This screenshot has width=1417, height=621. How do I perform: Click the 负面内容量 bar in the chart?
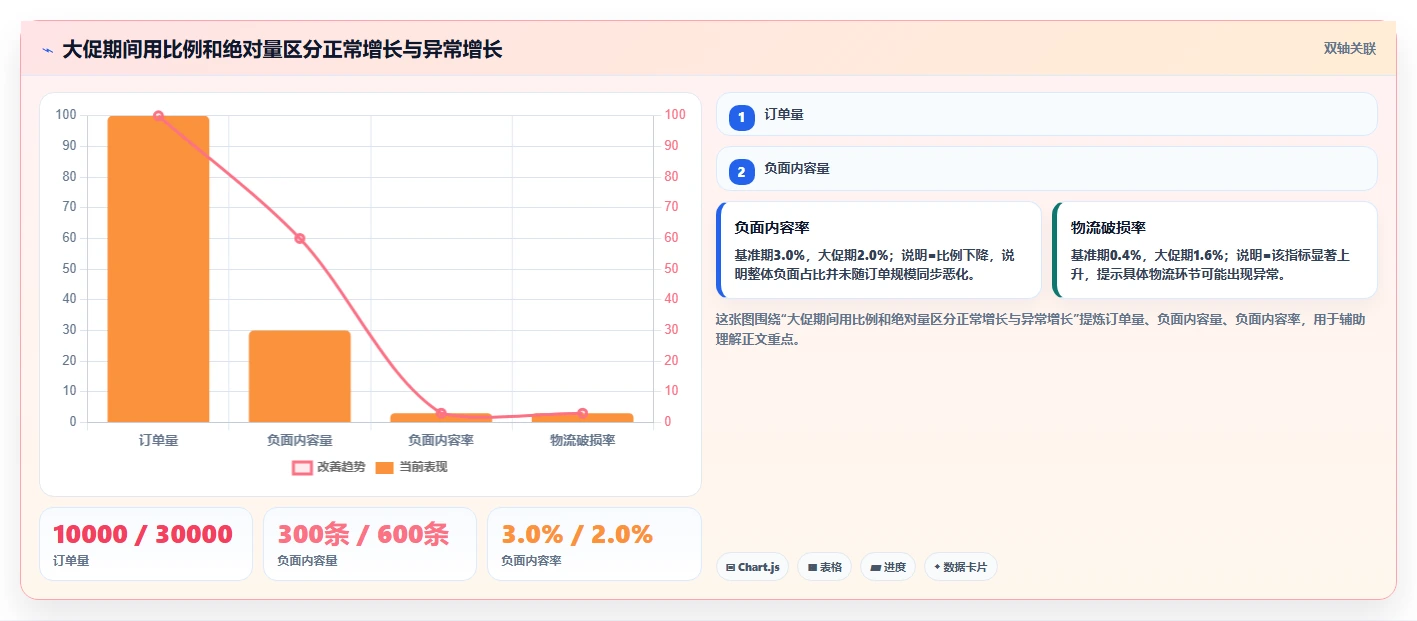tap(300, 376)
